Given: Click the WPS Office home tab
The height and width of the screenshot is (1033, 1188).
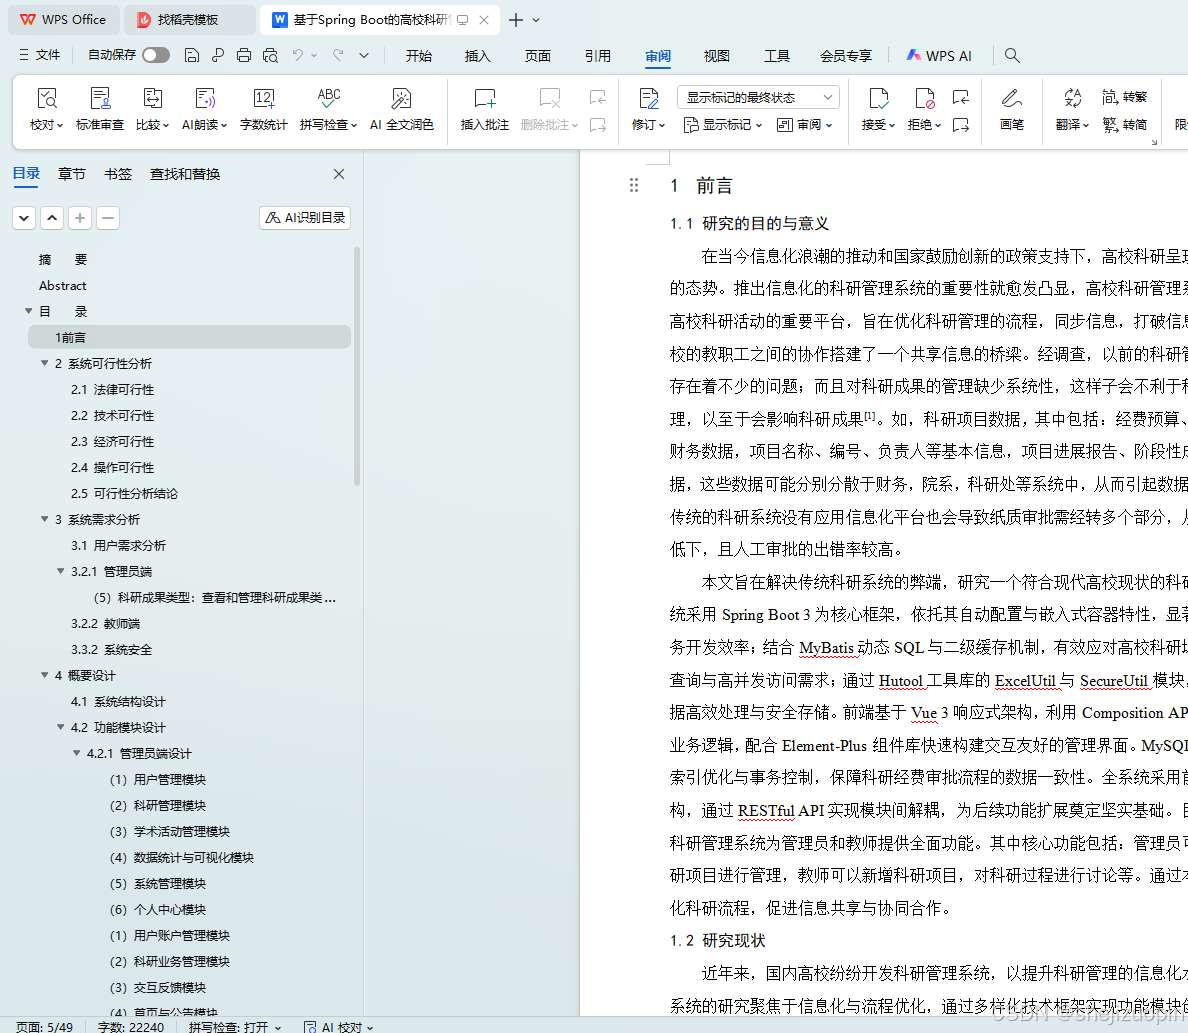Looking at the screenshot, I should 64,20.
